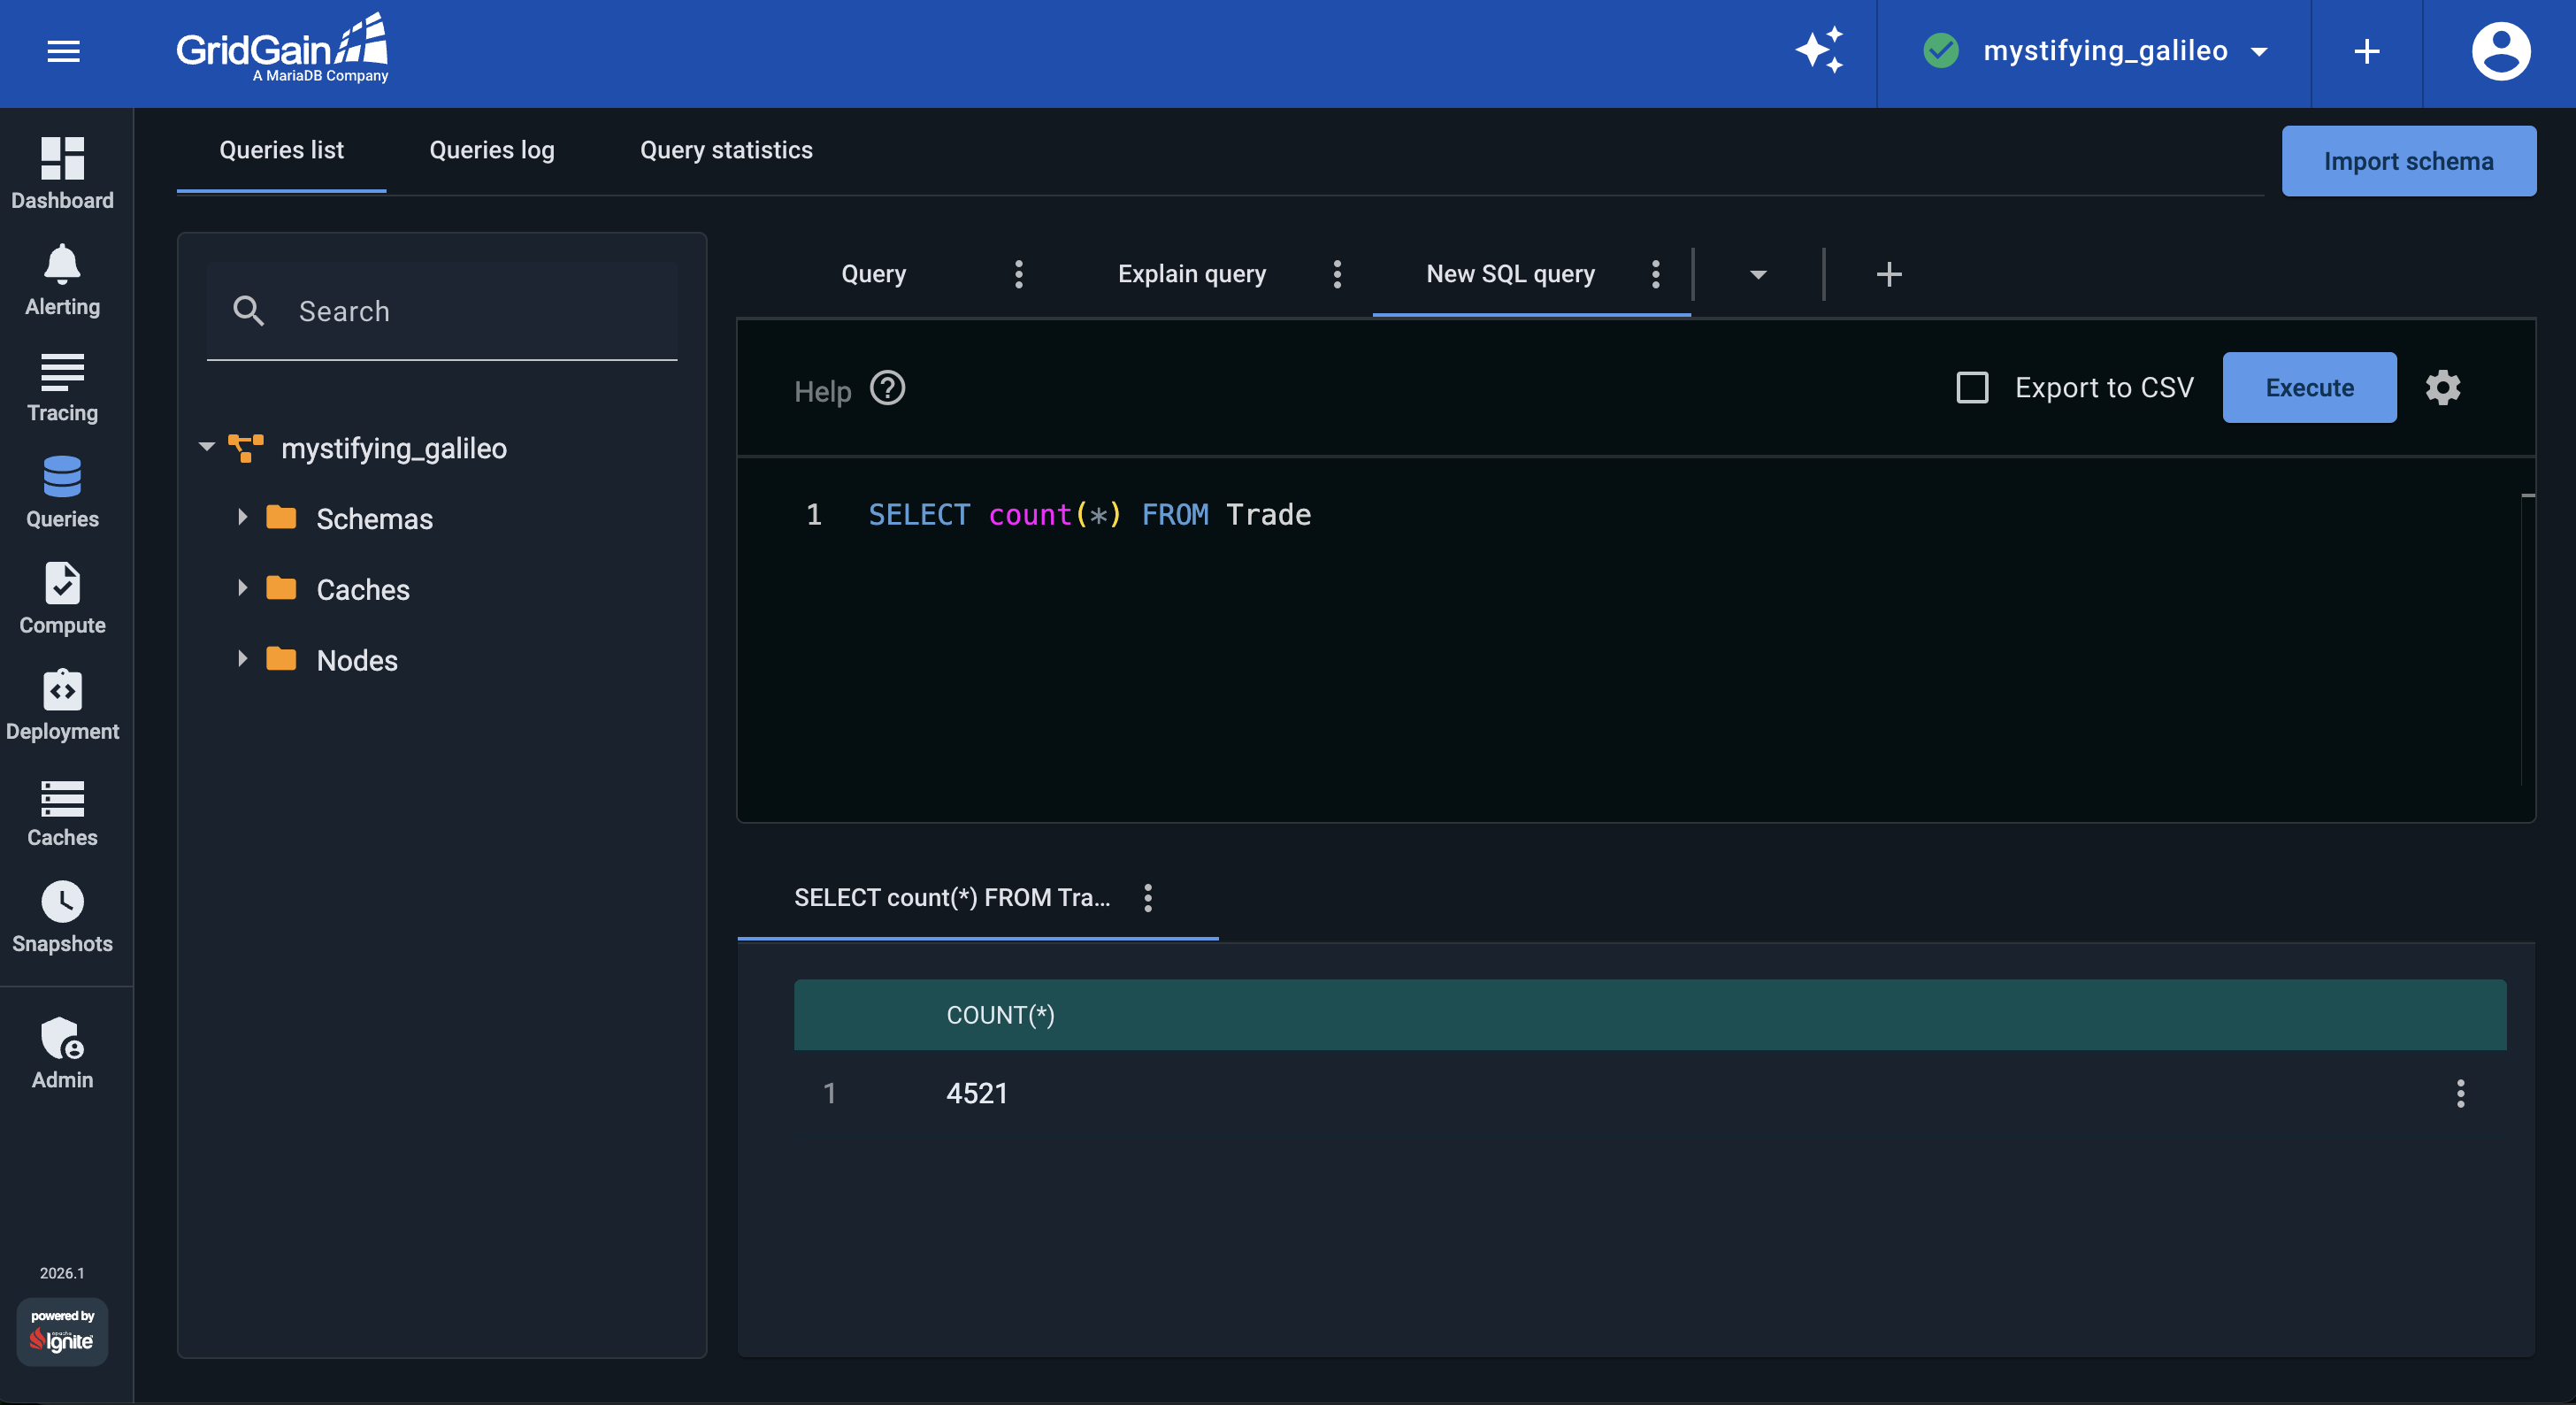Select the mystifying_galileo tree label
2576x1405 pixels.
coord(393,448)
